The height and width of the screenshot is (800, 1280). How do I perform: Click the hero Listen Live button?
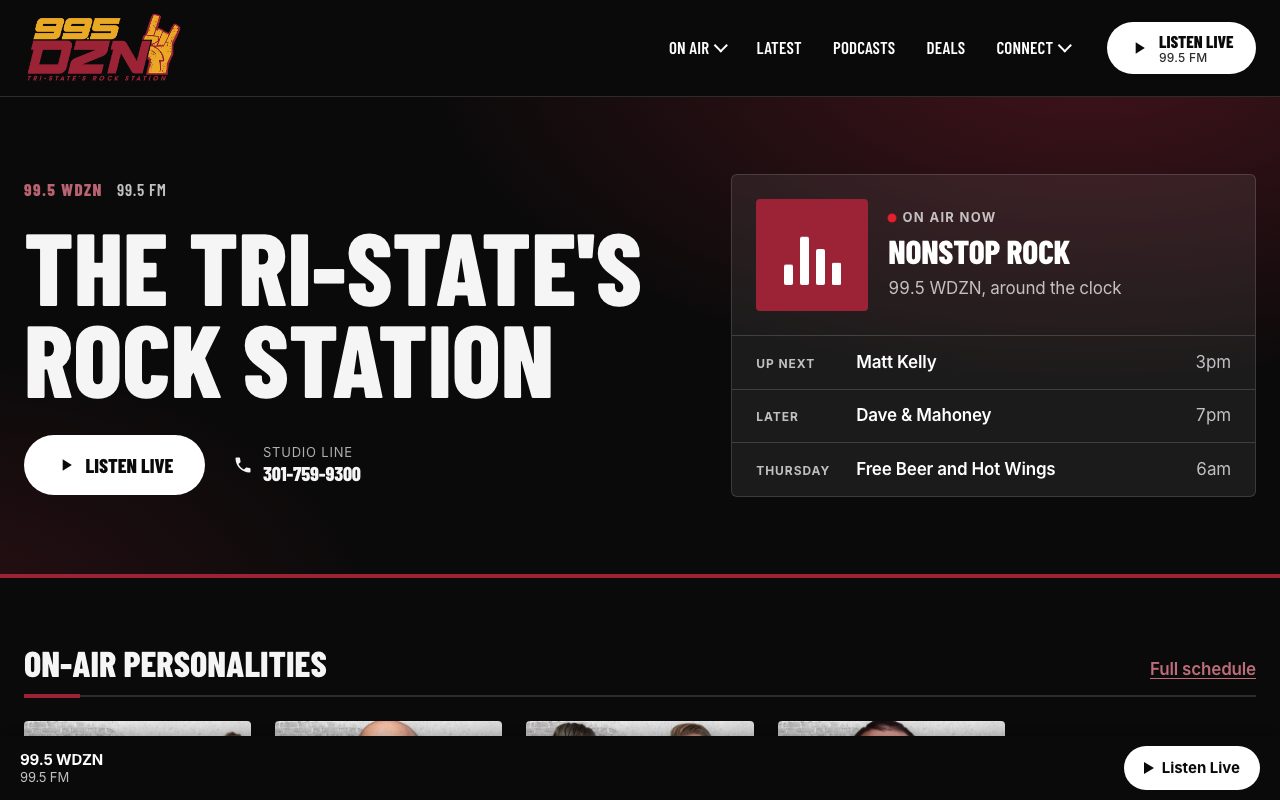click(114, 465)
